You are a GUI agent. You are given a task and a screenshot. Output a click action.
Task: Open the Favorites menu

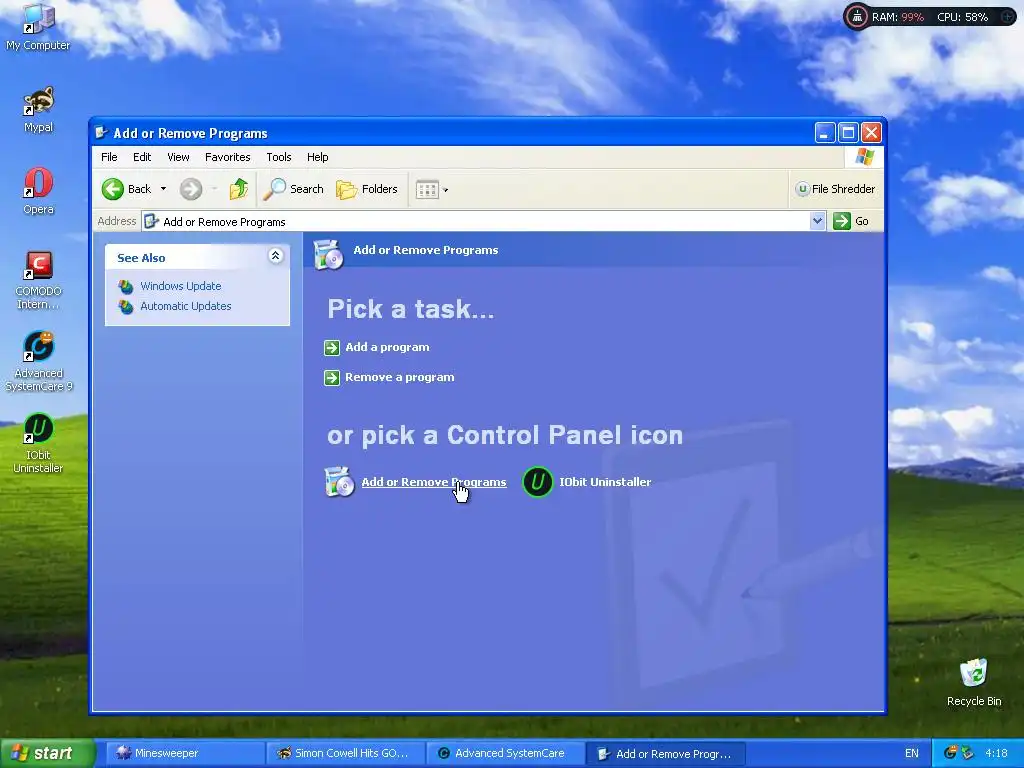[x=227, y=157]
